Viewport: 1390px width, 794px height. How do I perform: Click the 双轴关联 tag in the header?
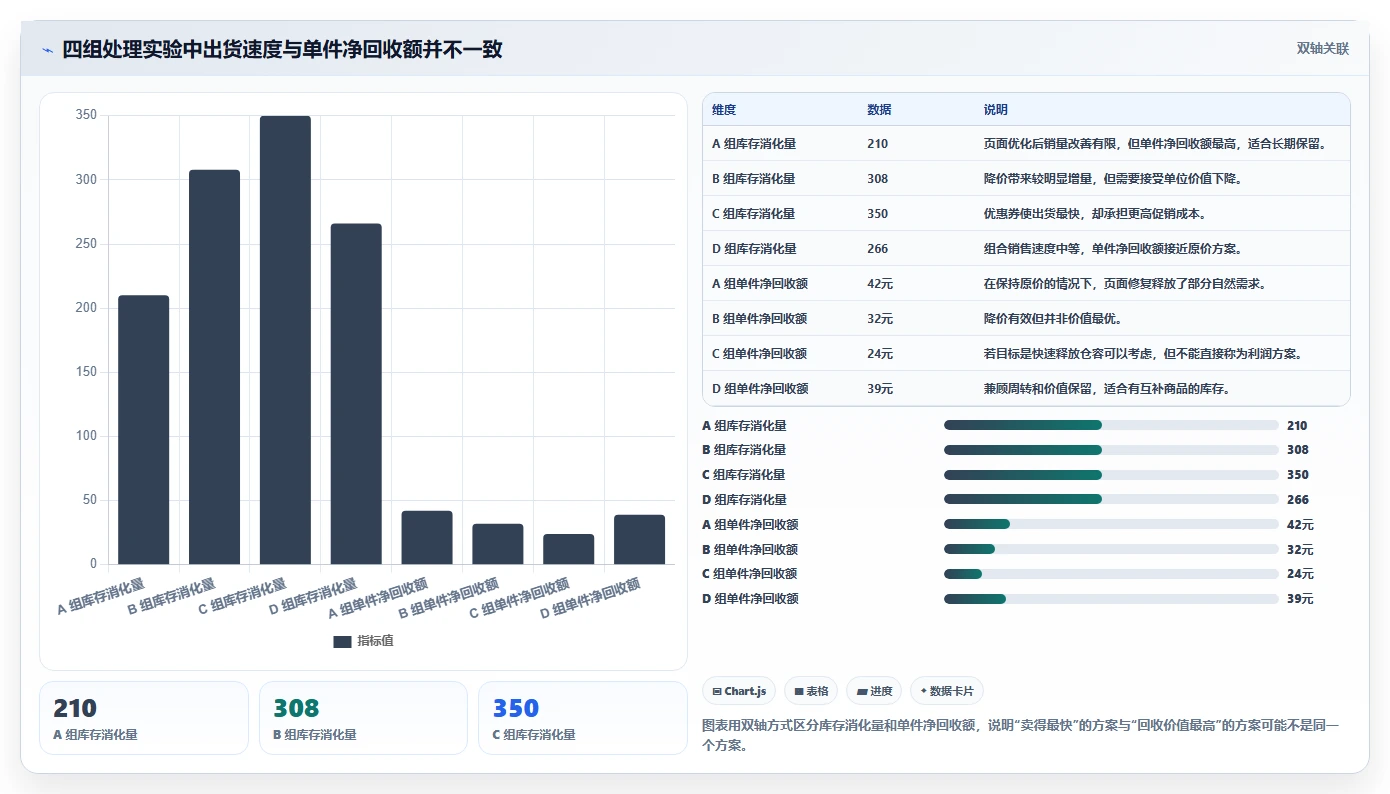pos(1323,49)
